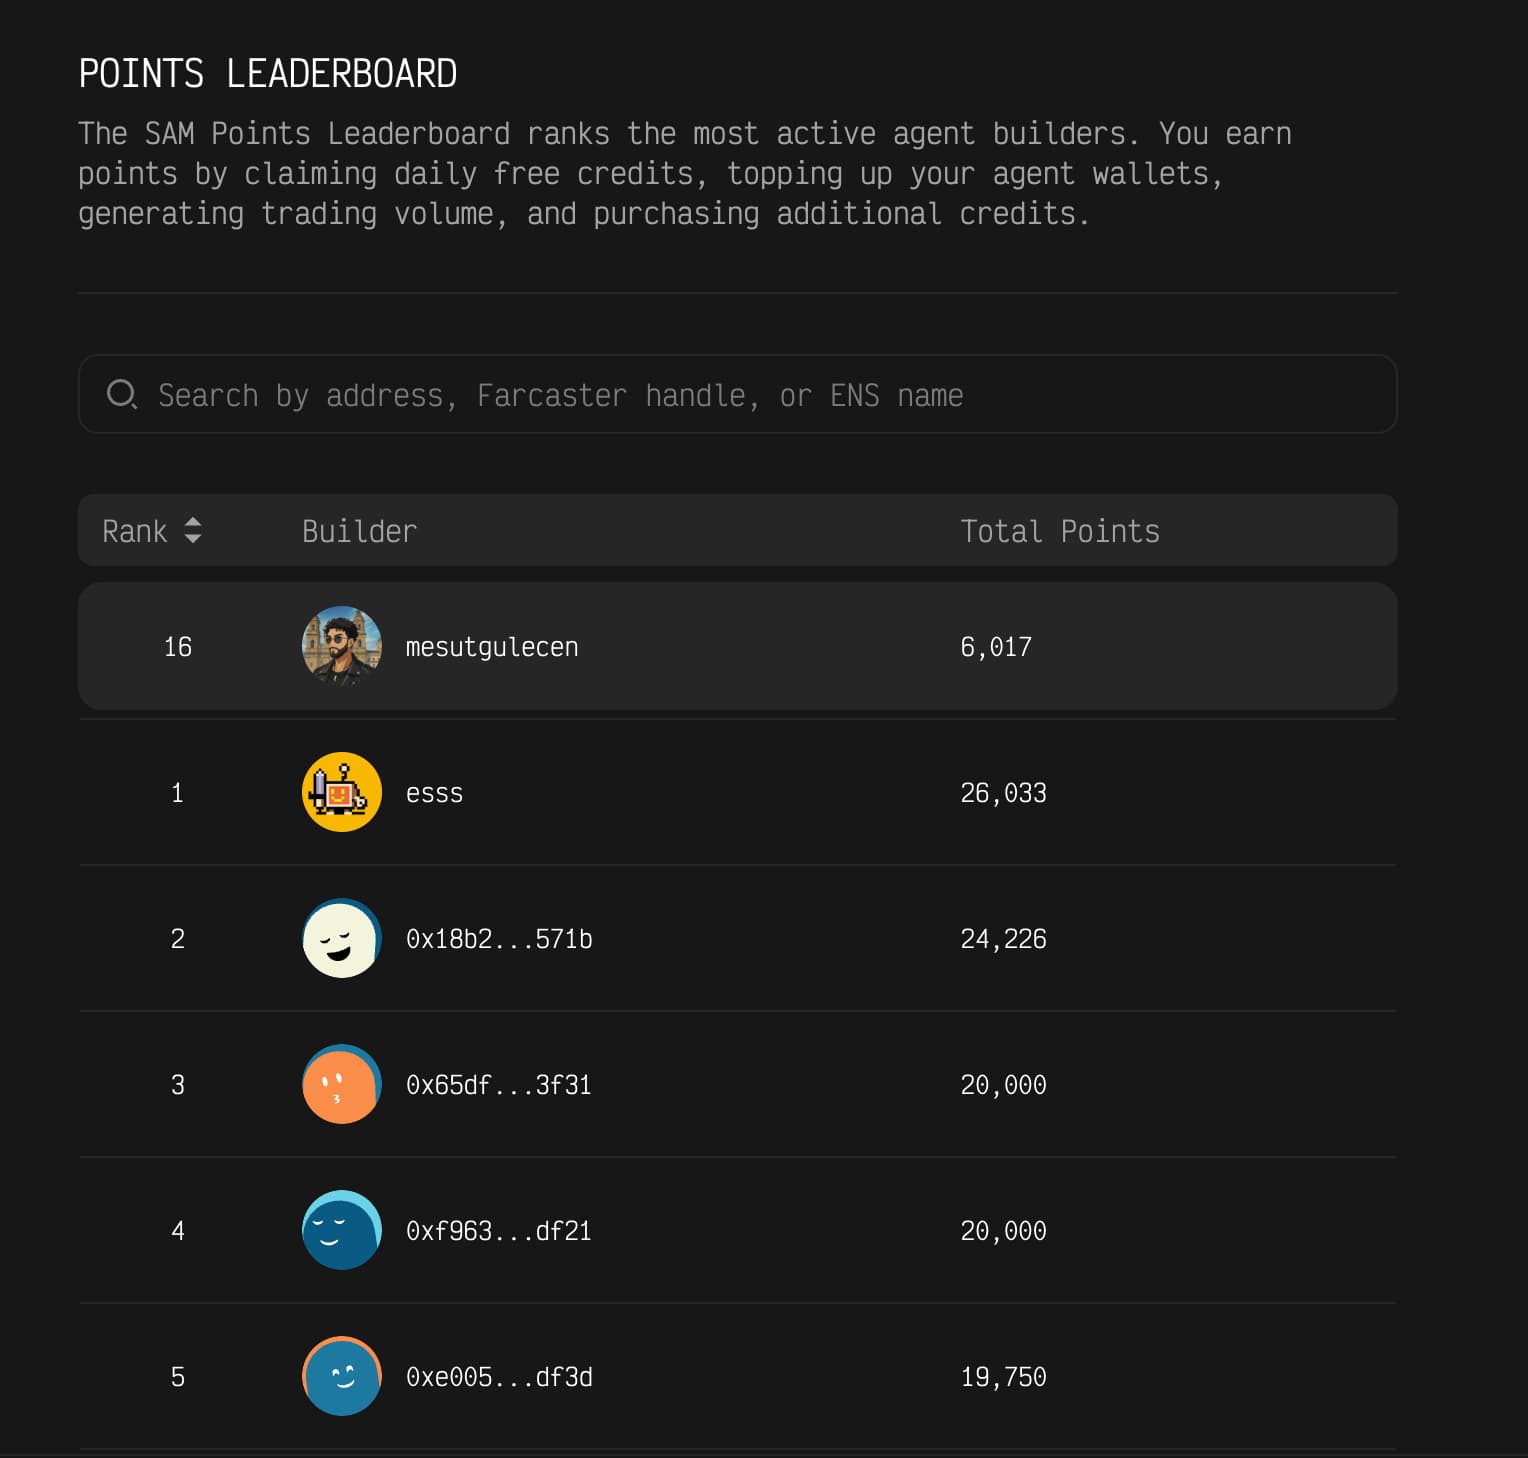Sort by the Rank column header
The image size is (1528, 1458).
point(135,531)
